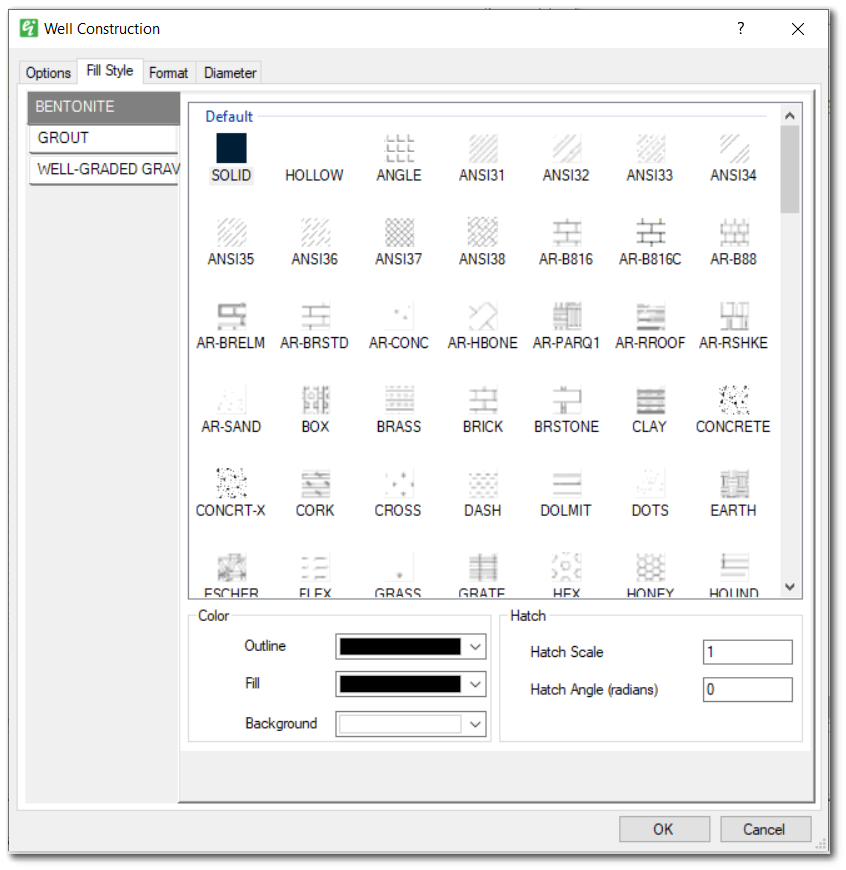Choose the ANSI31 hatch pattern
Viewport: 846px width, 870px height.
[482, 148]
